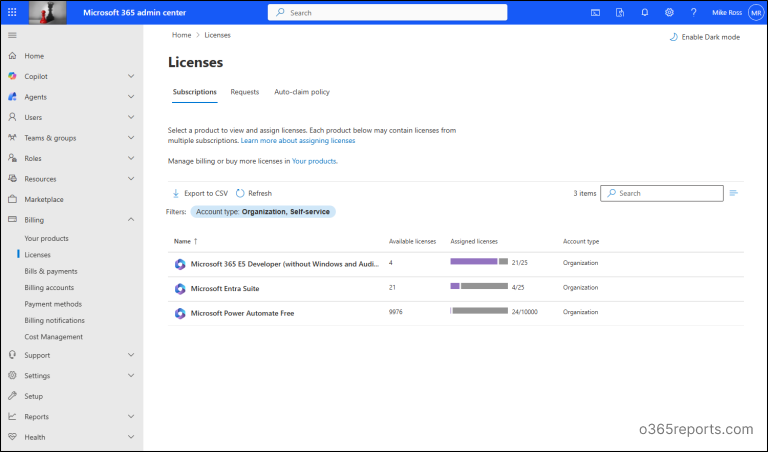Expand the Copilot menu chevron
768x452 pixels.
coord(131,76)
